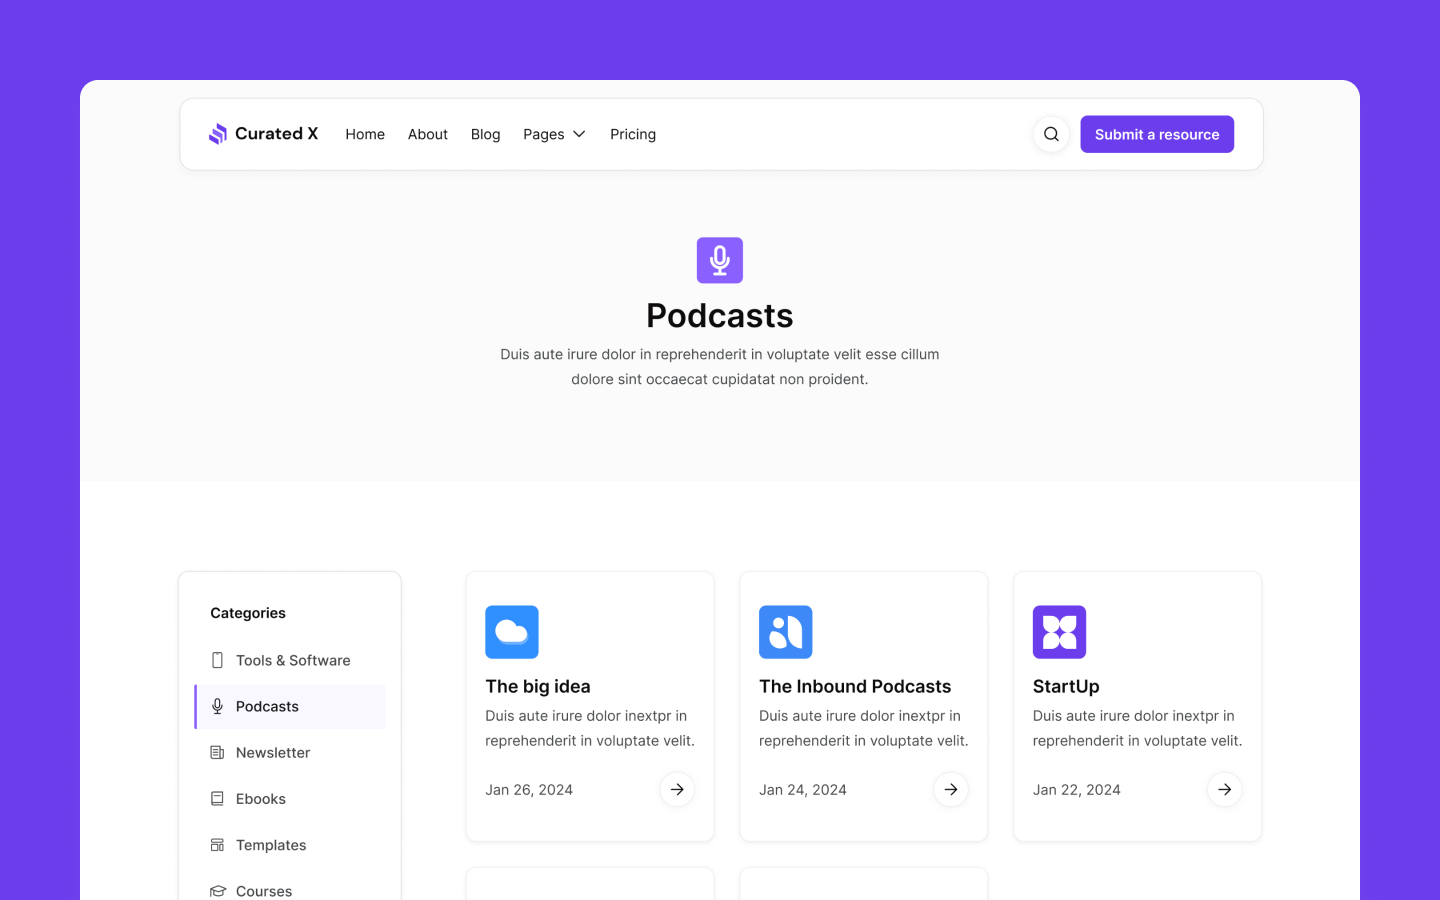
Task: Click the phone icon beside Tools & Software
Action: pos(217,660)
